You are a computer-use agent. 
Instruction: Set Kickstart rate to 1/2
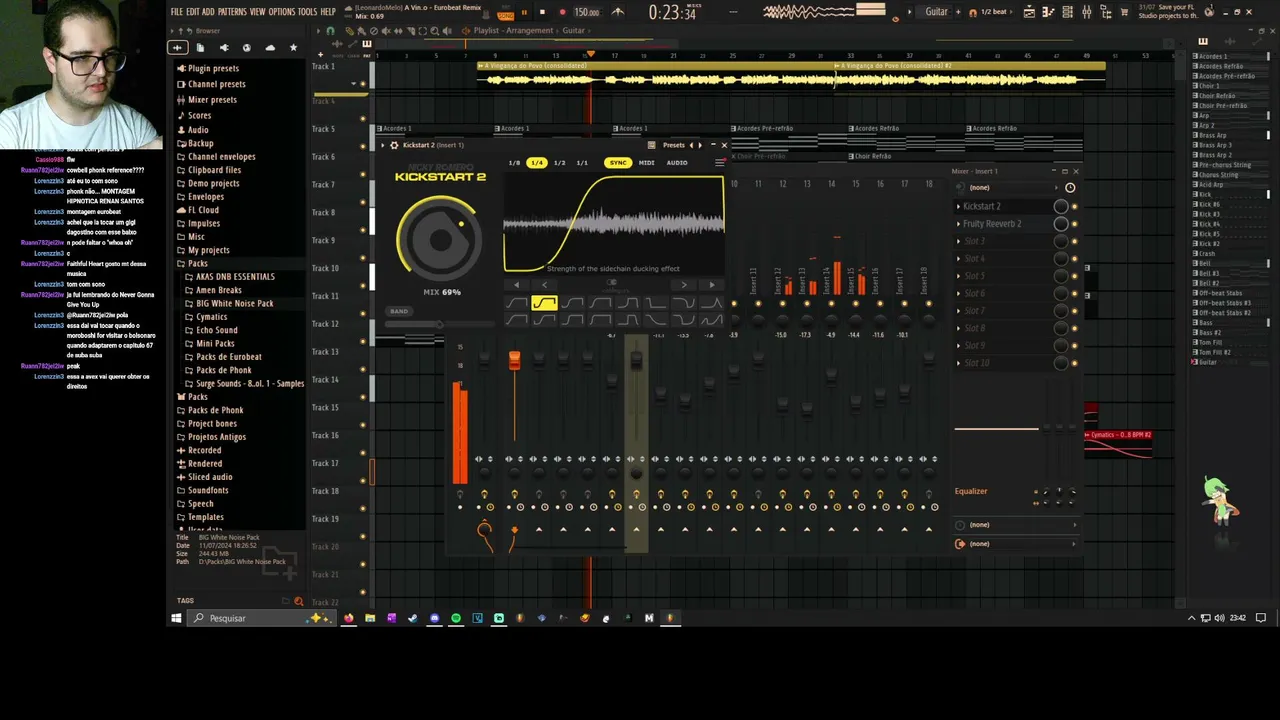[x=559, y=163]
